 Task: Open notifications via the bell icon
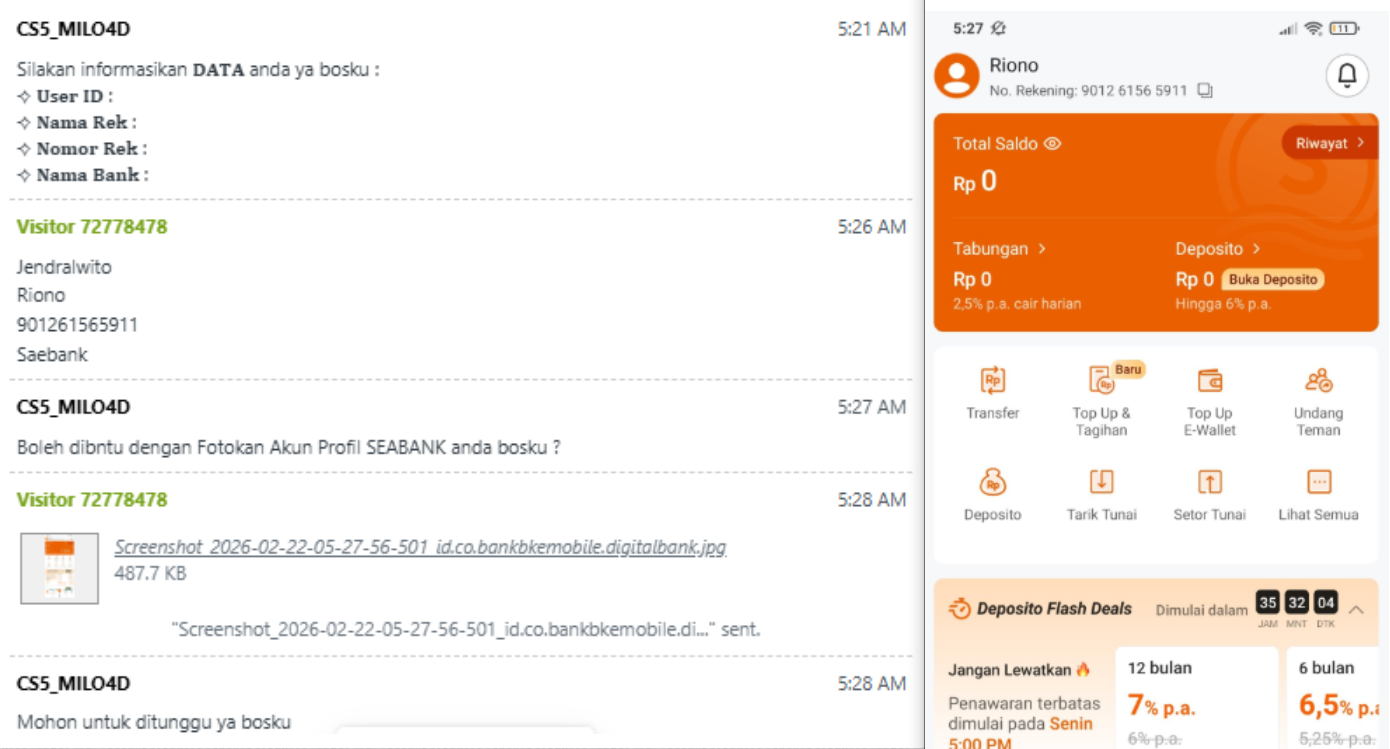click(x=1347, y=76)
